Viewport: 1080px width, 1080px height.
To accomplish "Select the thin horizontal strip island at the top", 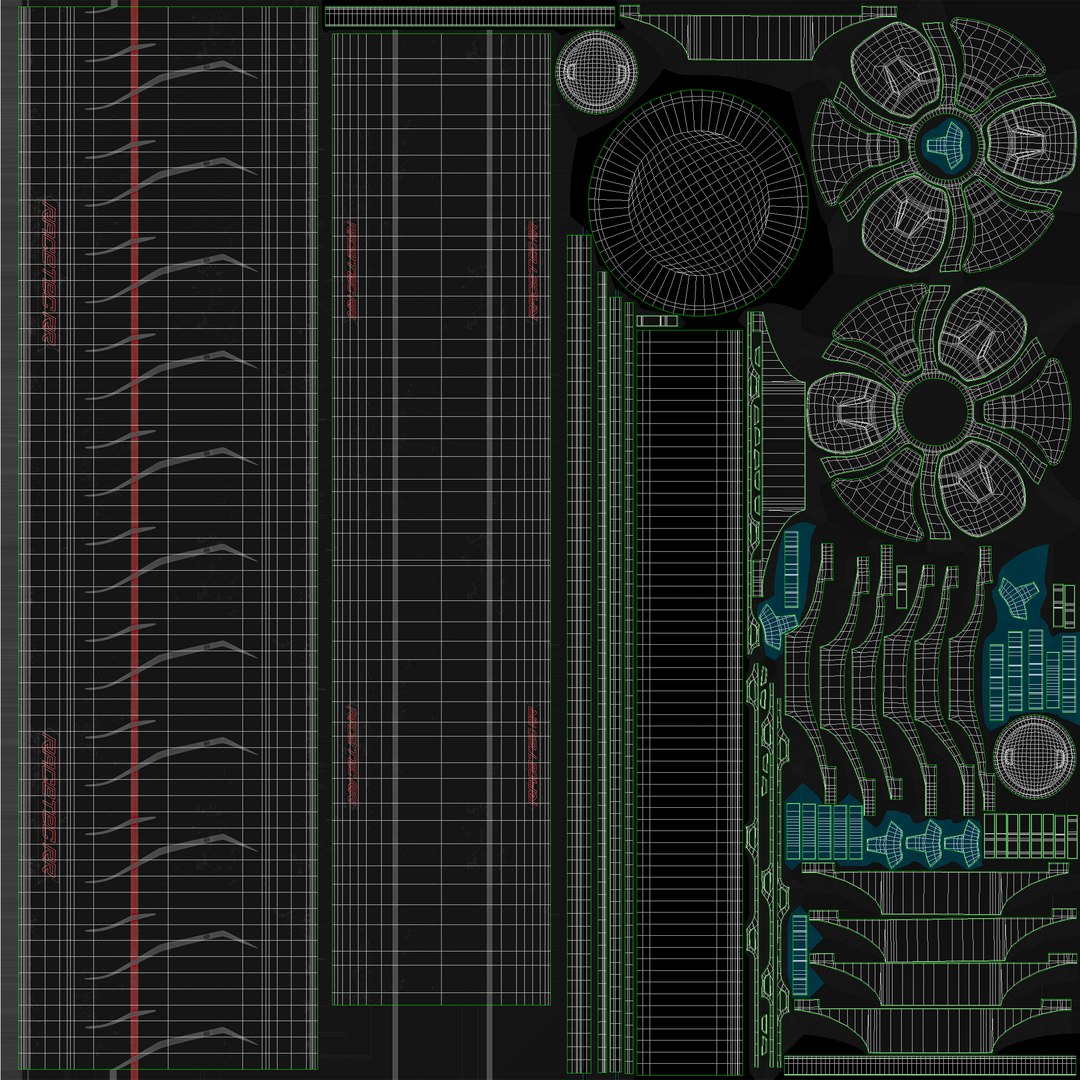I will pos(470,17).
